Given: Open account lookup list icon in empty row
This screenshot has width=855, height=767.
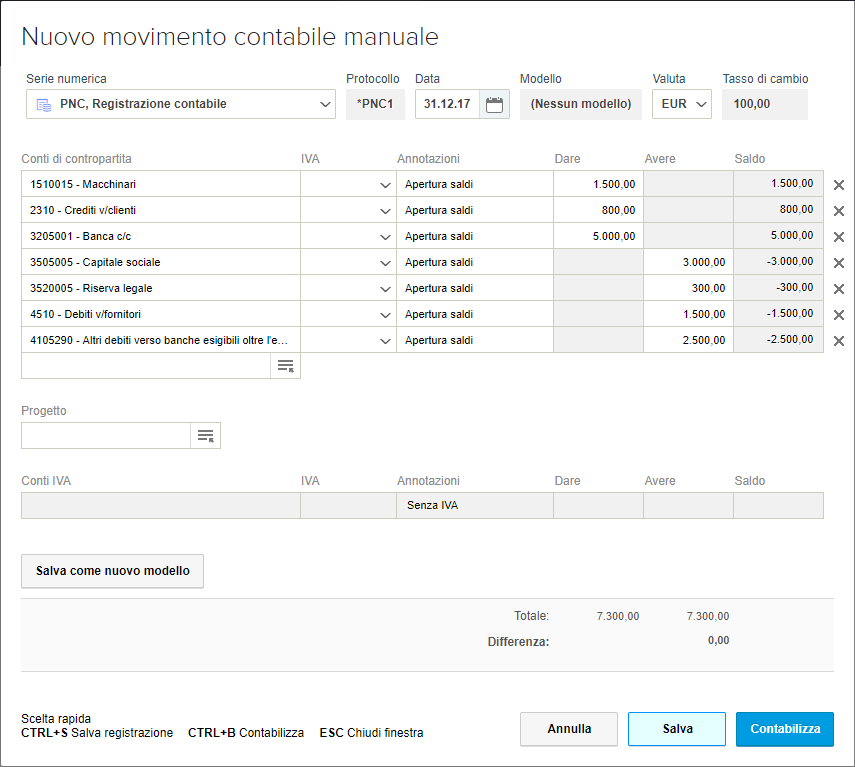Looking at the screenshot, I should pyautogui.click(x=285, y=366).
